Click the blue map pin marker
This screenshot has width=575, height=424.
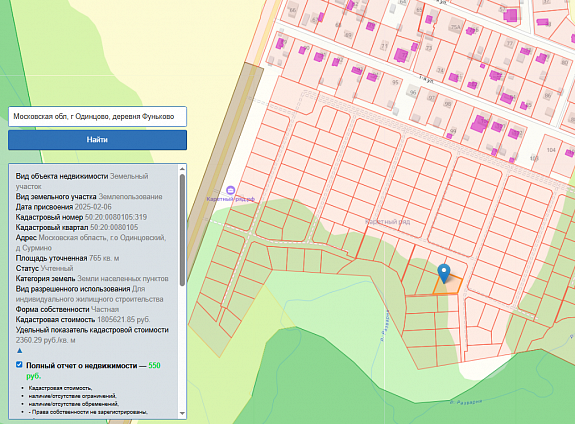click(444, 273)
